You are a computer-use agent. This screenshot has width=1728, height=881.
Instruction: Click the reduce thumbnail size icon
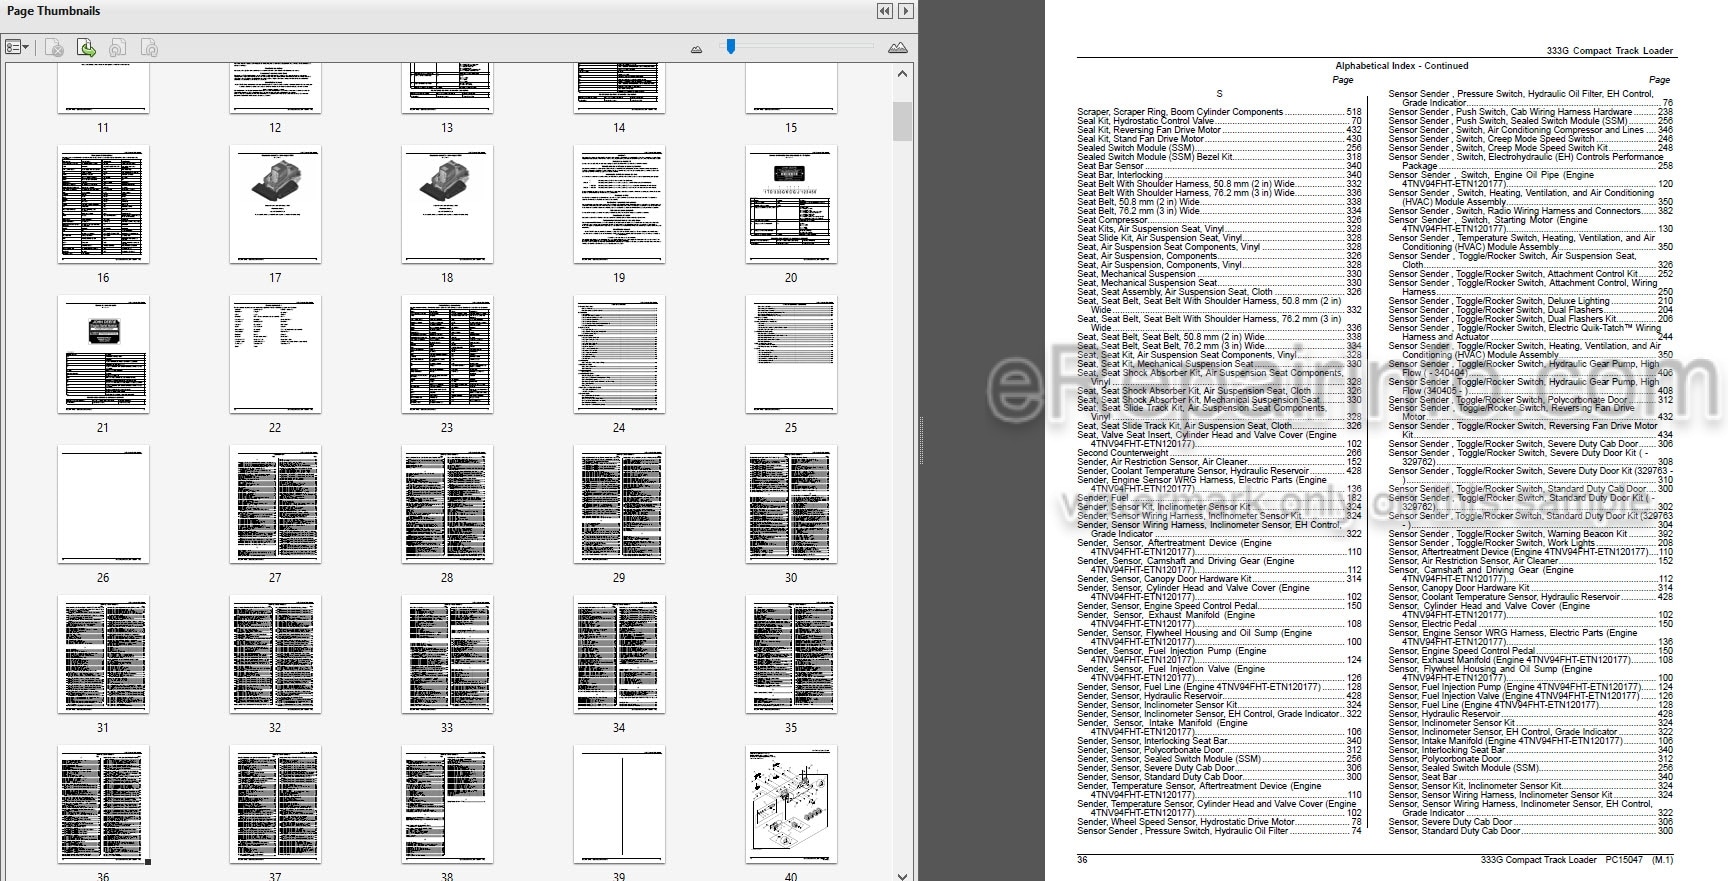coord(696,48)
